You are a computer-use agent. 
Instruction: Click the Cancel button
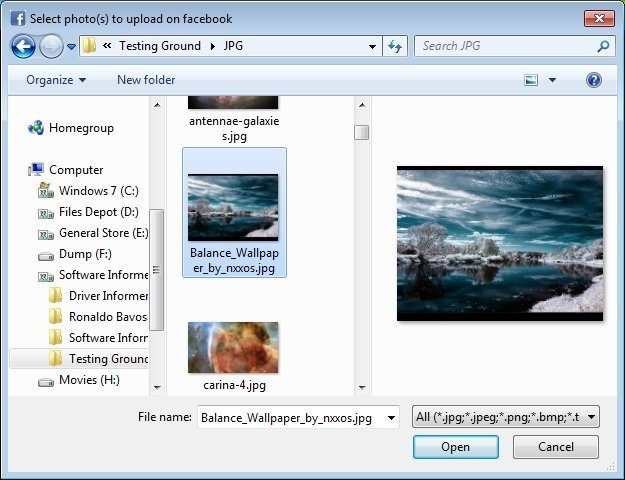(x=556, y=447)
